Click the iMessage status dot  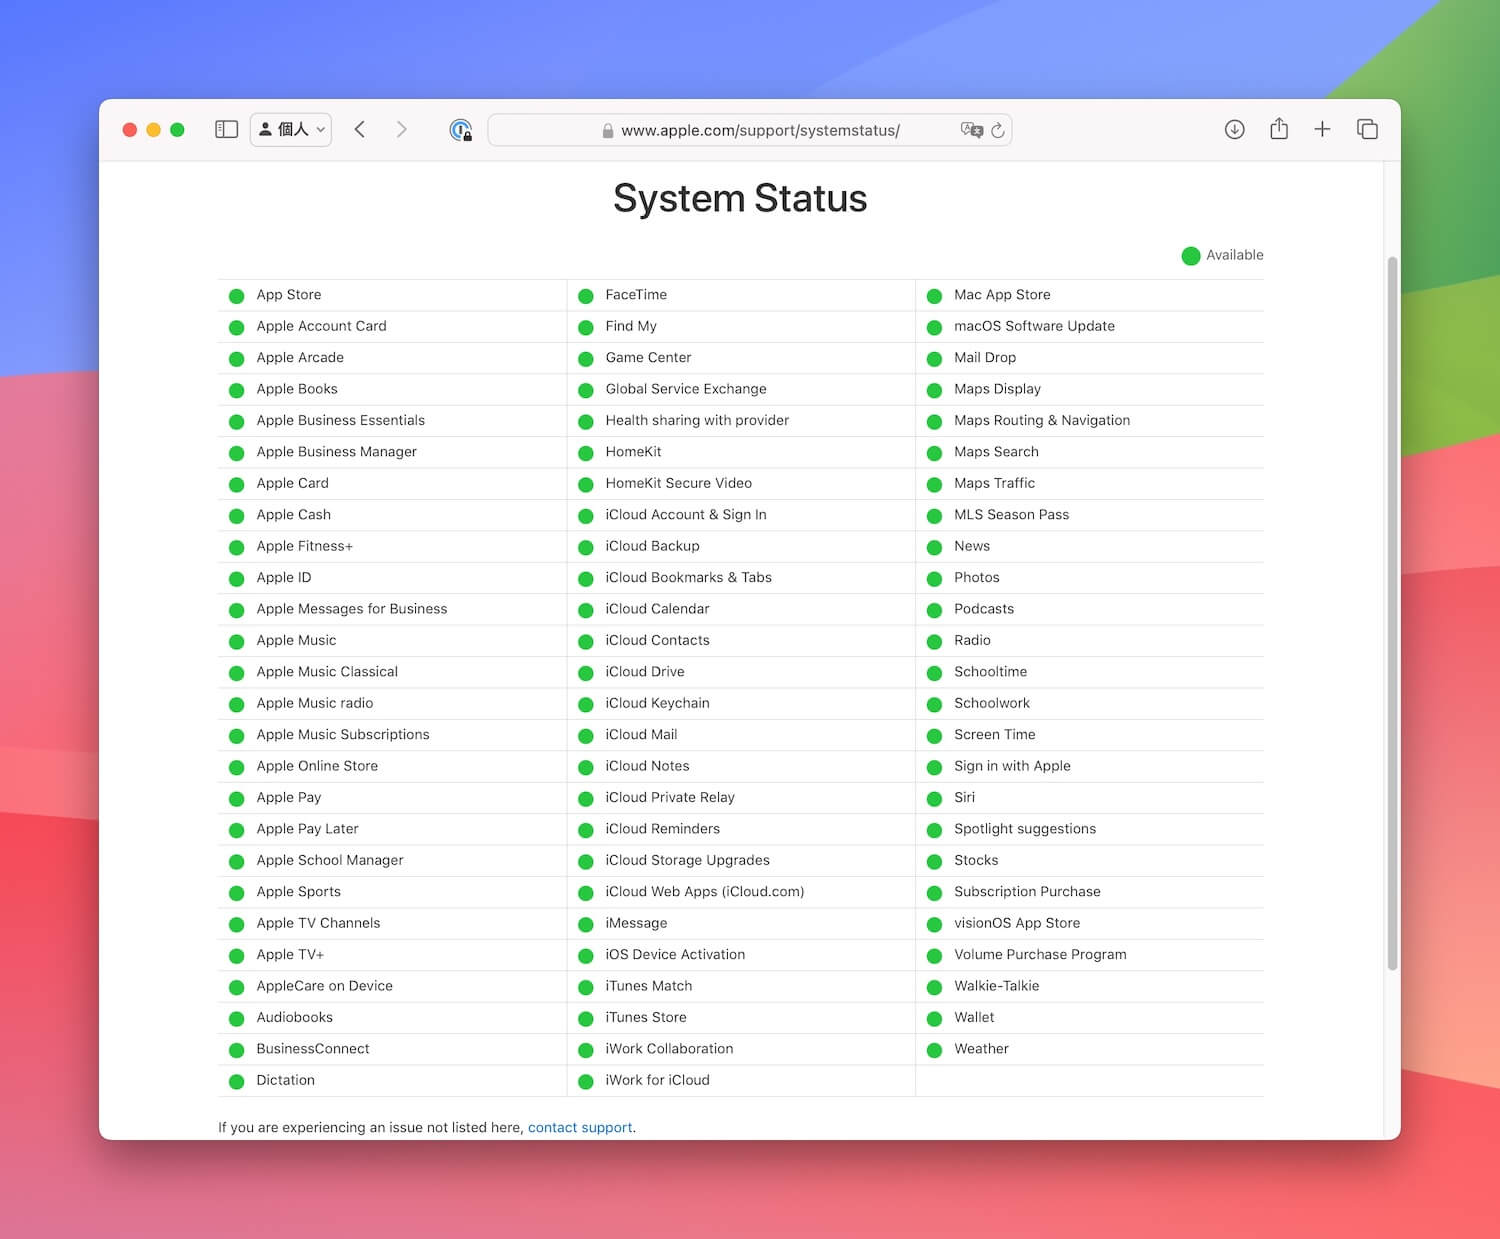click(586, 925)
